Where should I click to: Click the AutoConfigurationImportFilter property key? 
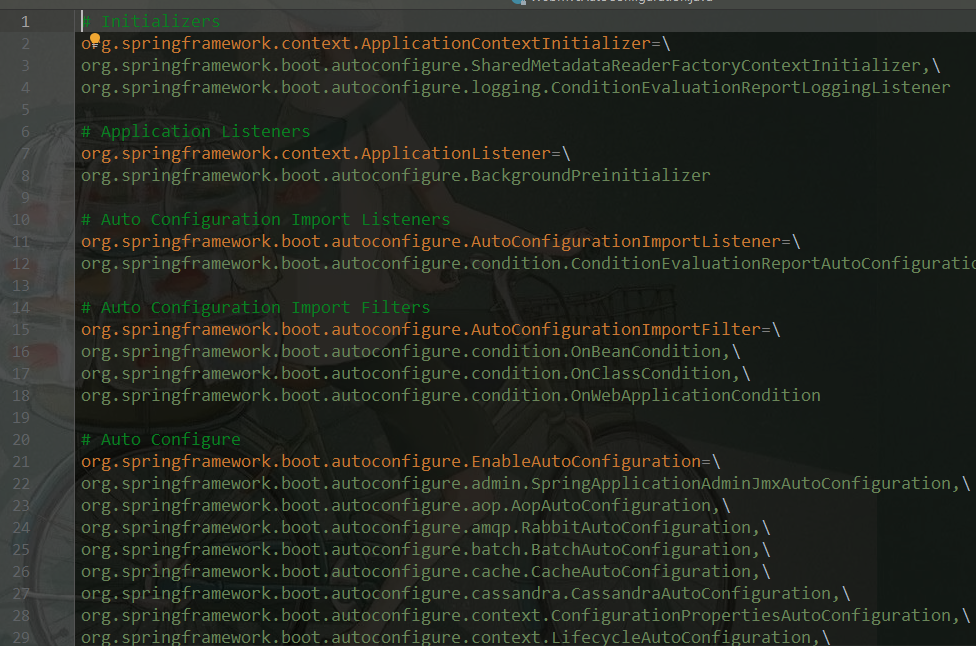(421, 329)
